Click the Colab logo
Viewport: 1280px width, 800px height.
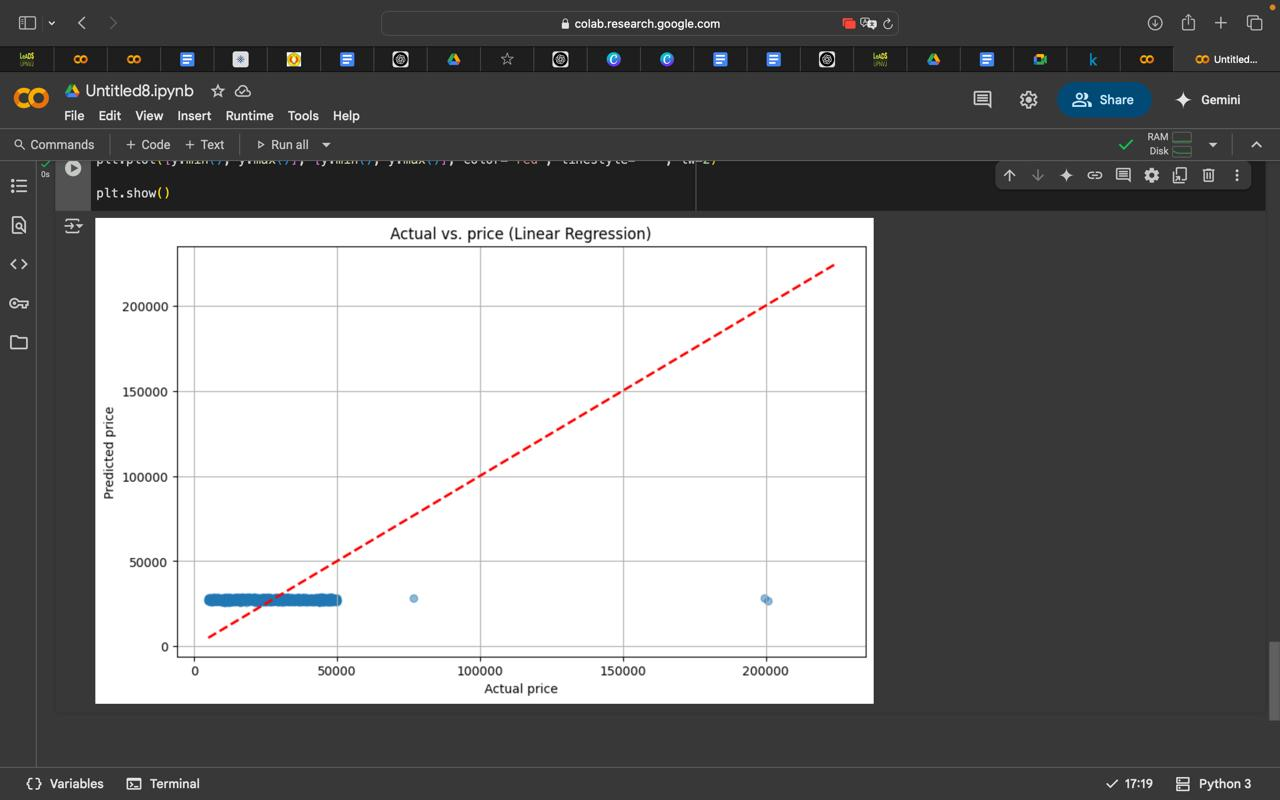point(31,99)
